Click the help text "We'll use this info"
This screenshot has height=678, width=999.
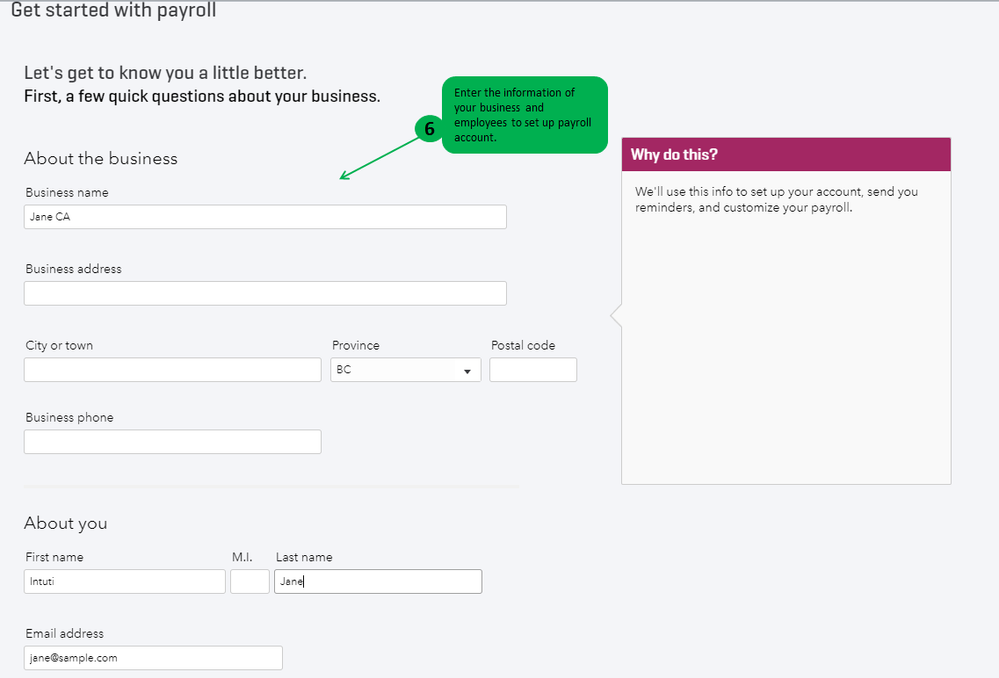(x=776, y=200)
